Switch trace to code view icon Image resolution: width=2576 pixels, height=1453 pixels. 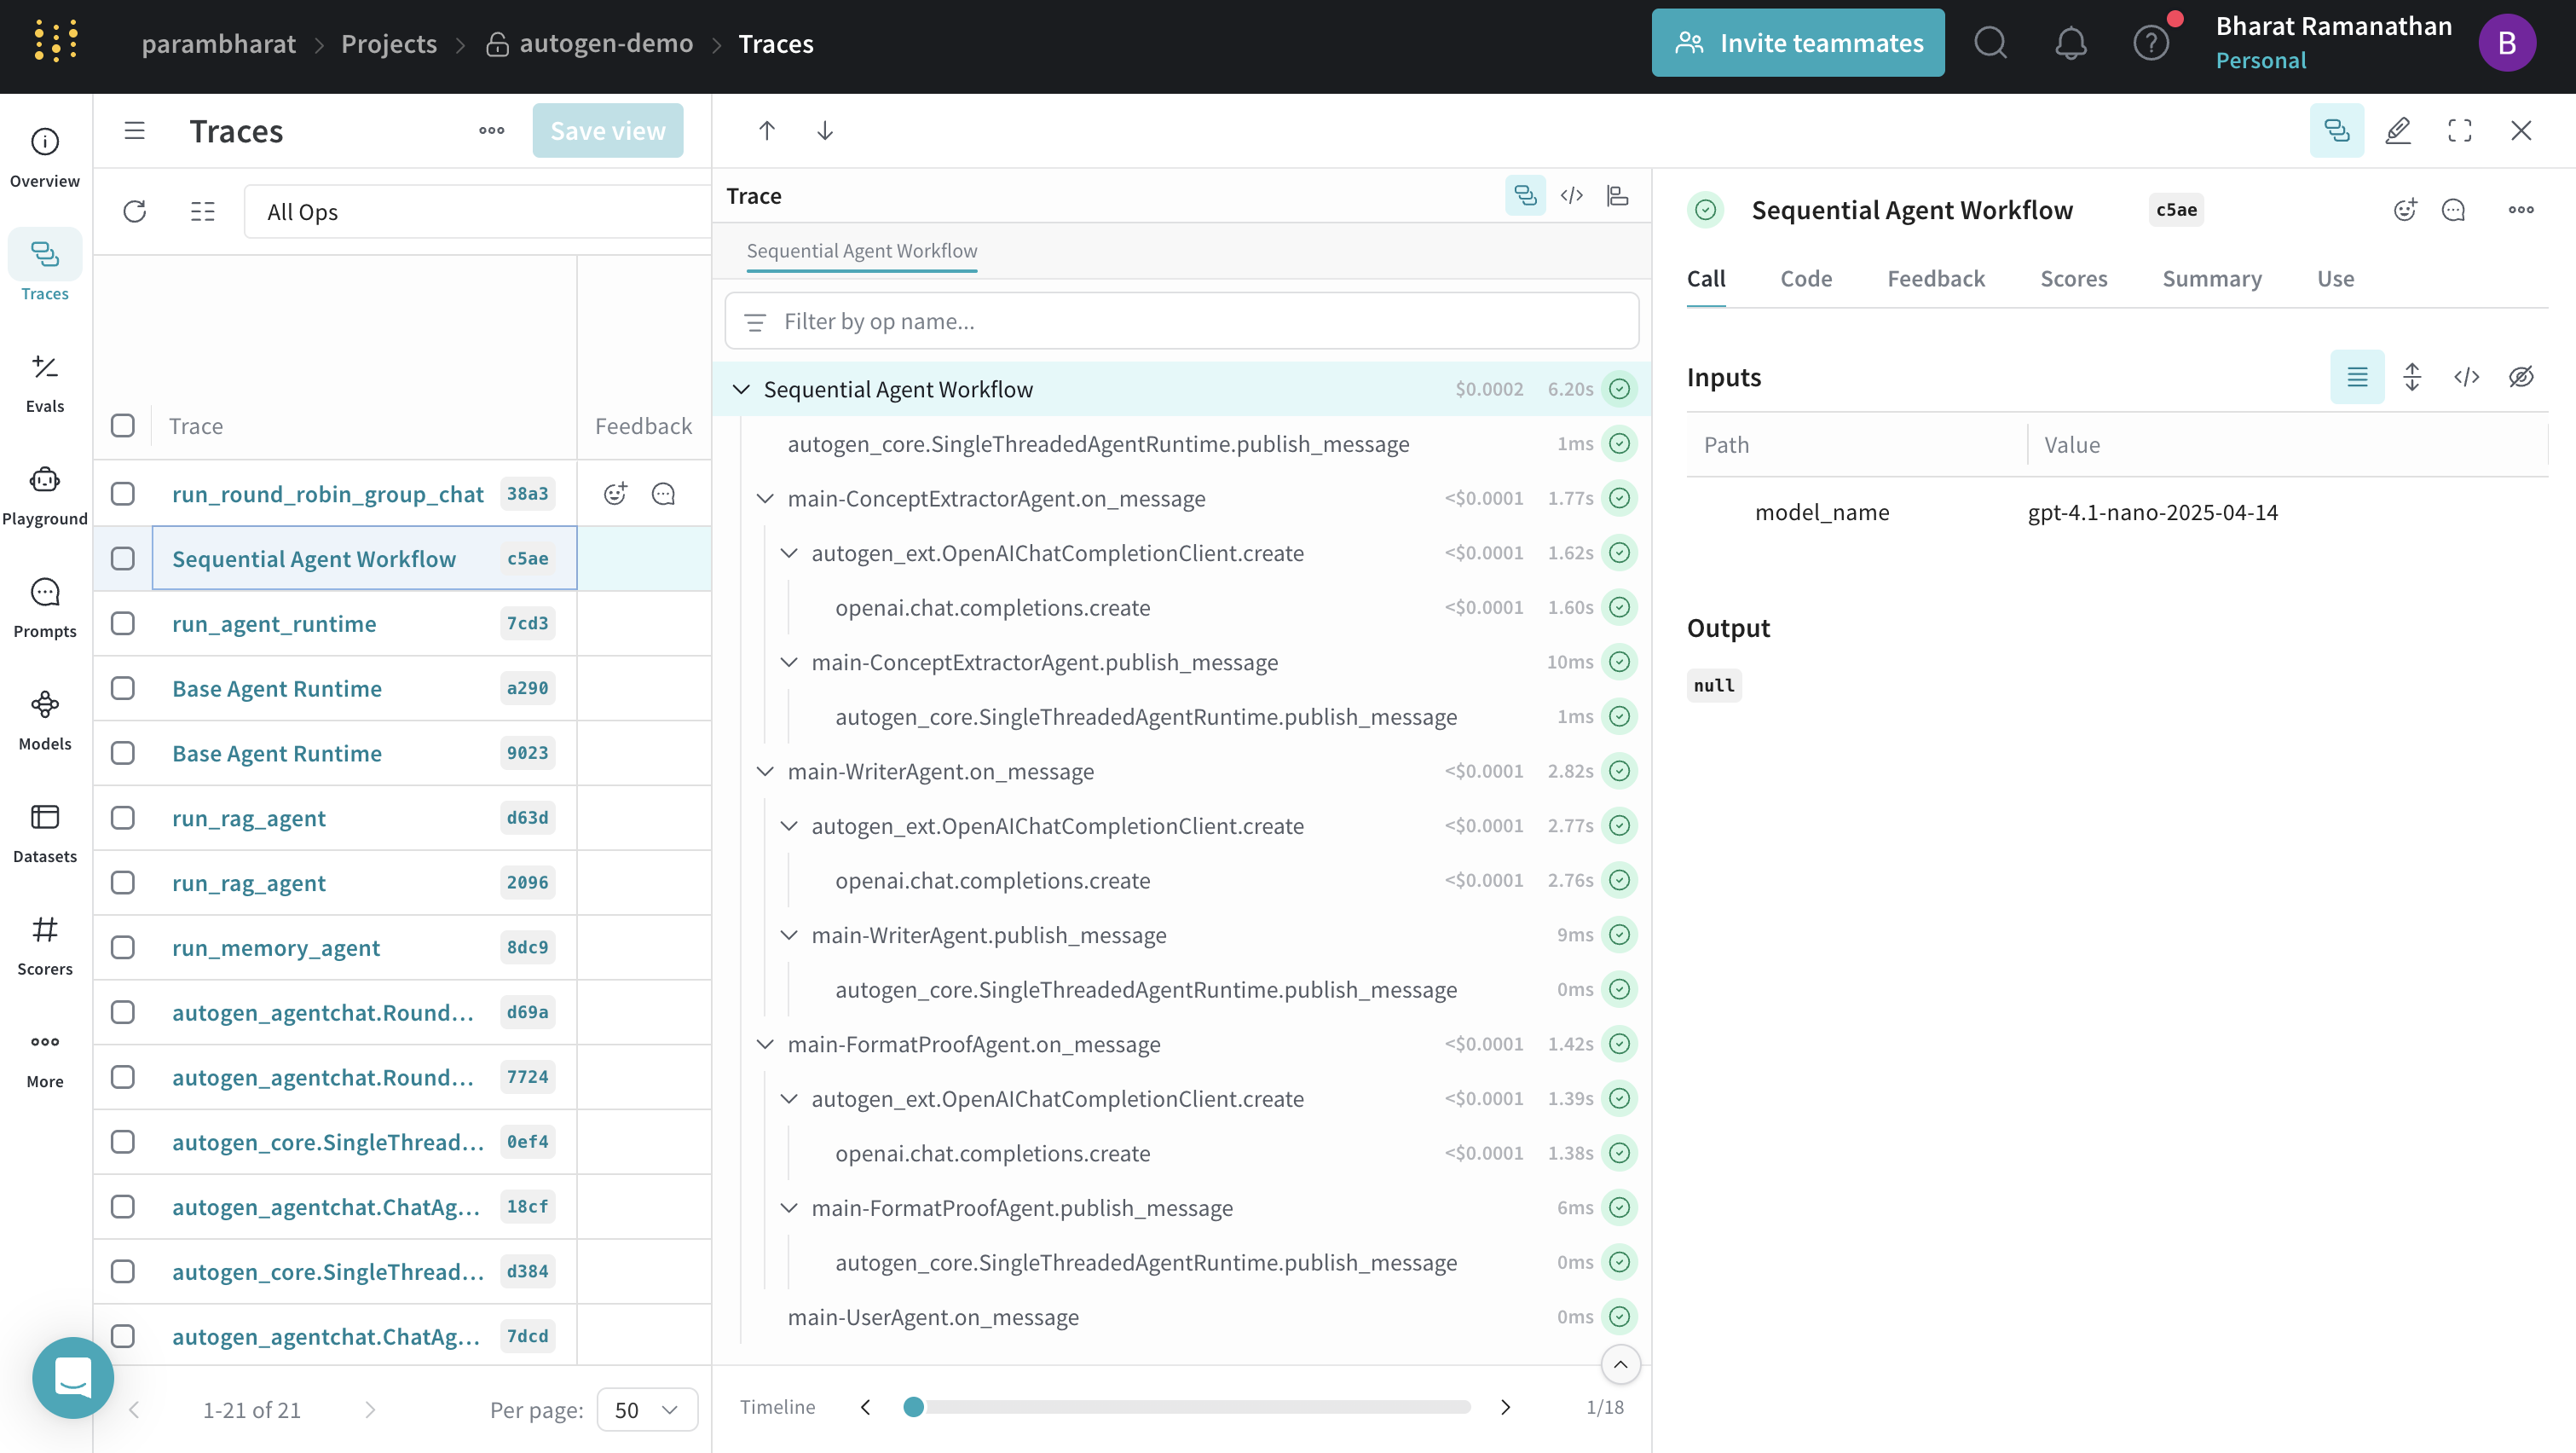[1571, 196]
